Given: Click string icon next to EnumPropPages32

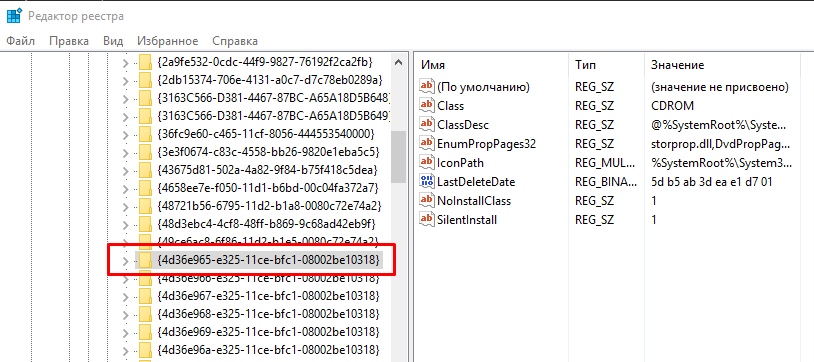Looking at the screenshot, I should pyautogui.click(x=427, y=144).
